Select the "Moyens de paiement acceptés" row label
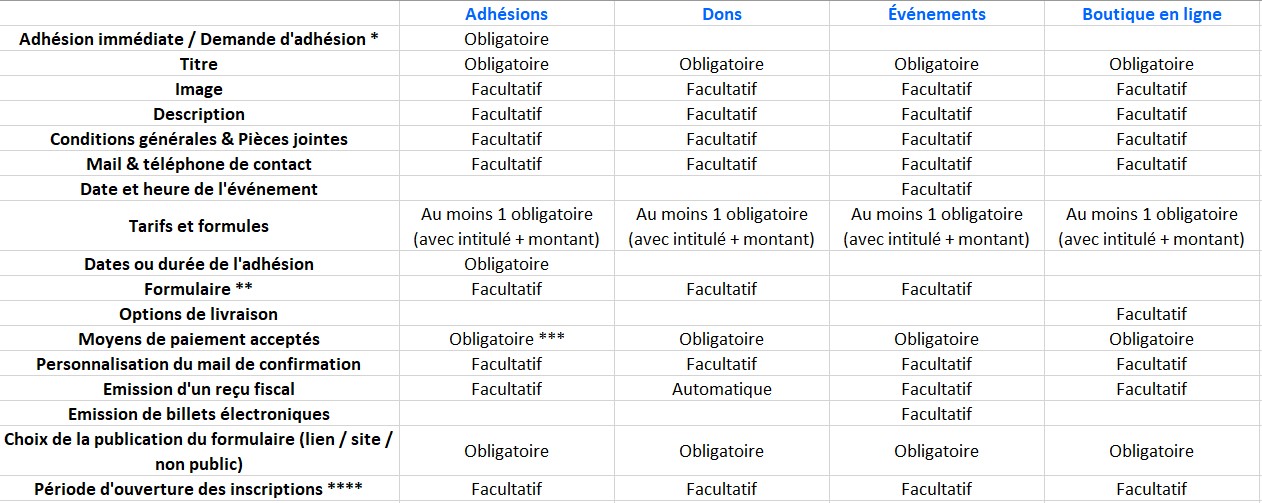The width and height of the screenshot is (1262, 503). 198,339
